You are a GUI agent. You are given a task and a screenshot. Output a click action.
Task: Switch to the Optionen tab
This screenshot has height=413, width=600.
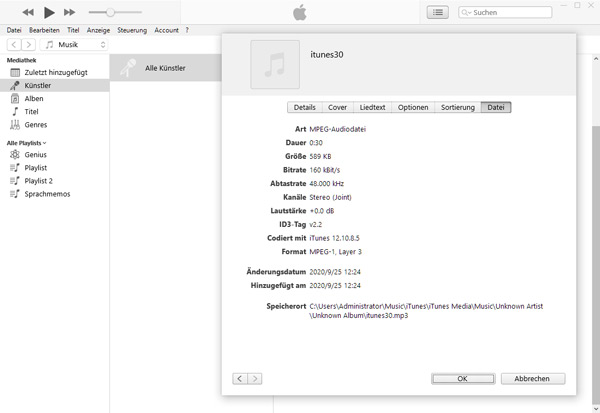[x=413, y=108]
